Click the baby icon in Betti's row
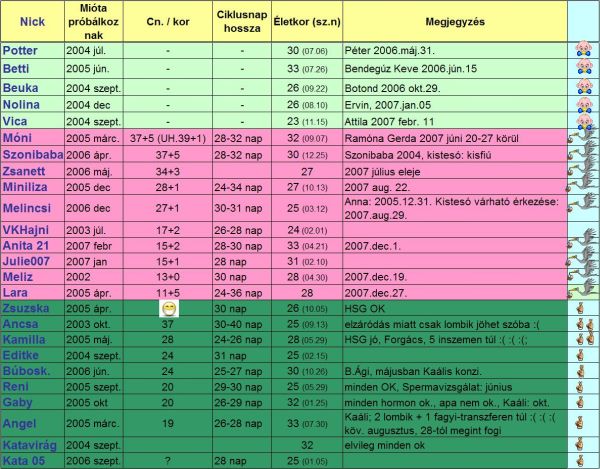The width and height of the screenshot is (600, 469). pyautogui.click(x=582, y=67)
